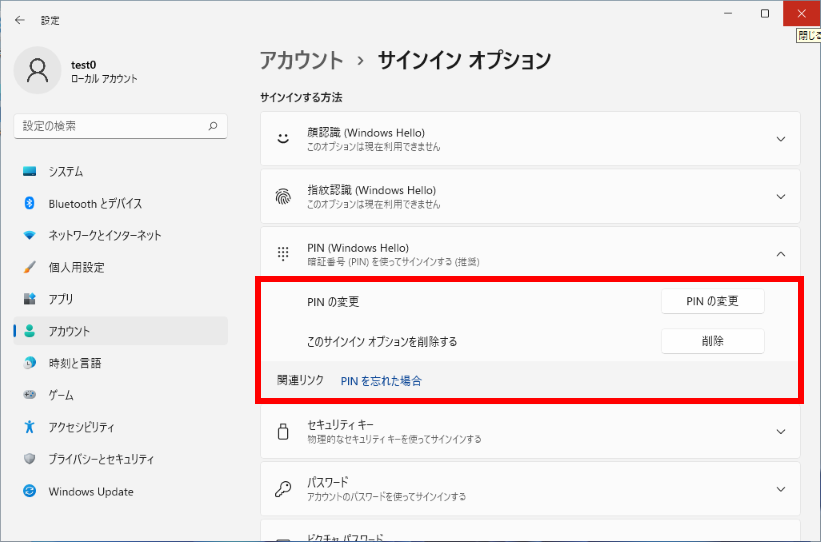Open ネットワークとインターネット via Wi-Fi icon

[x=30, y=236]
